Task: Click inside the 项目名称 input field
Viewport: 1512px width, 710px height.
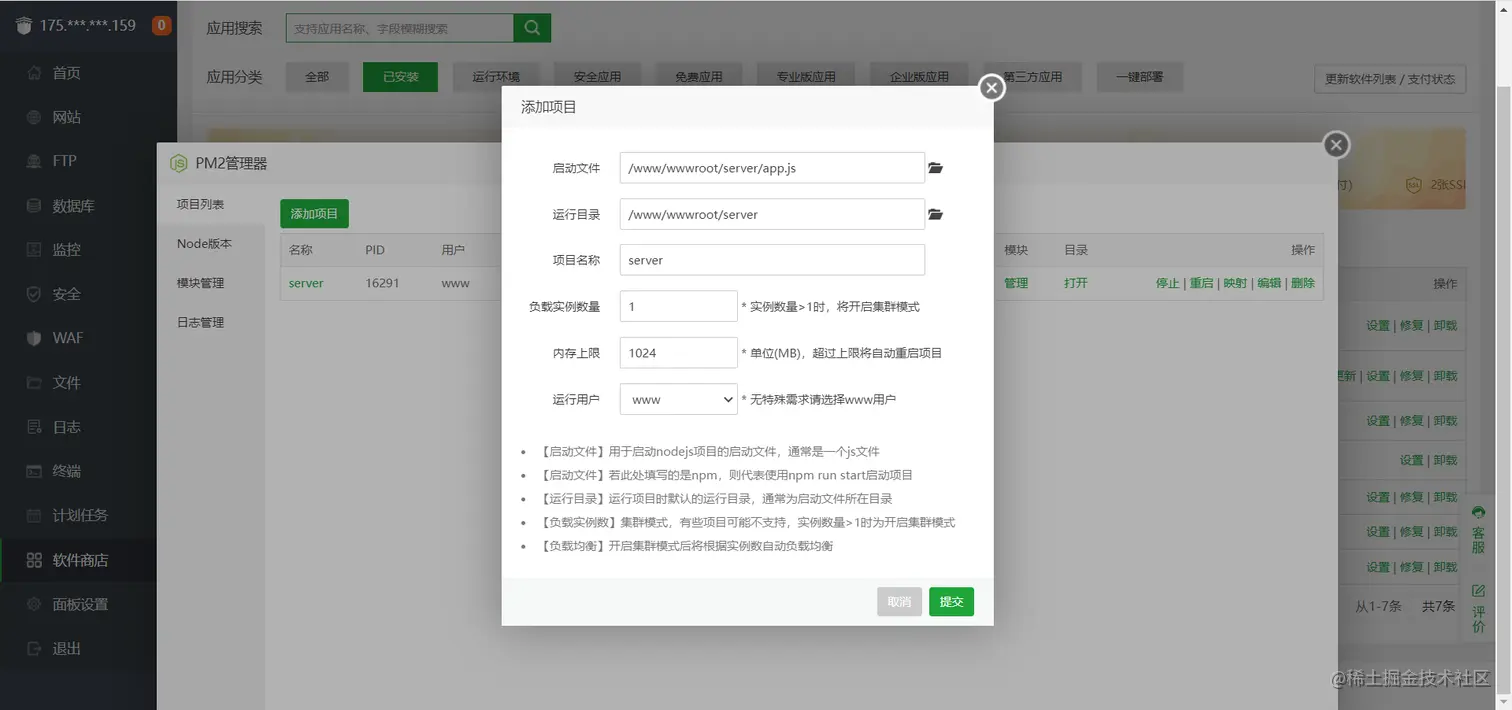Action: (x=772, y=259)
